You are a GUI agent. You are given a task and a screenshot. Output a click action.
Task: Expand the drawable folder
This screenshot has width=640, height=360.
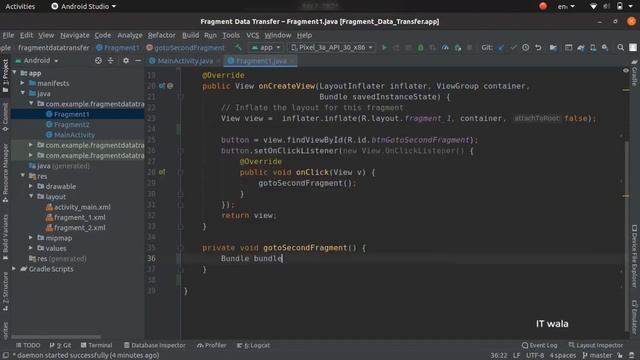point(31,187)
